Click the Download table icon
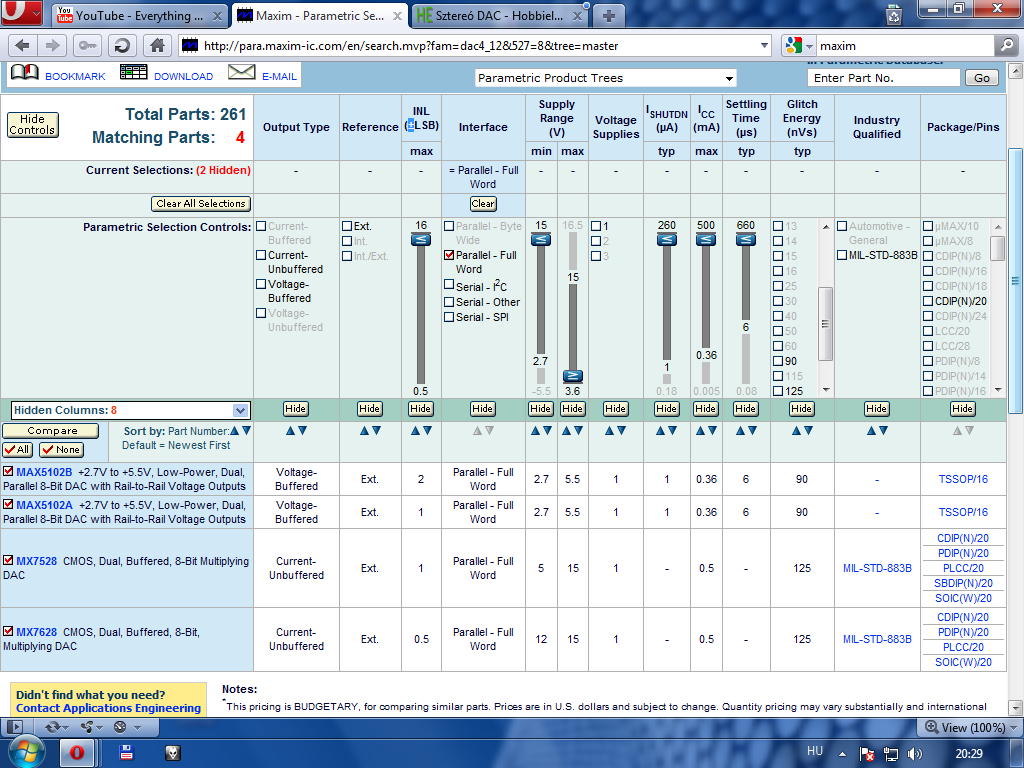The width and height of the screenshot is (1024, 768). tap(133, 72)
